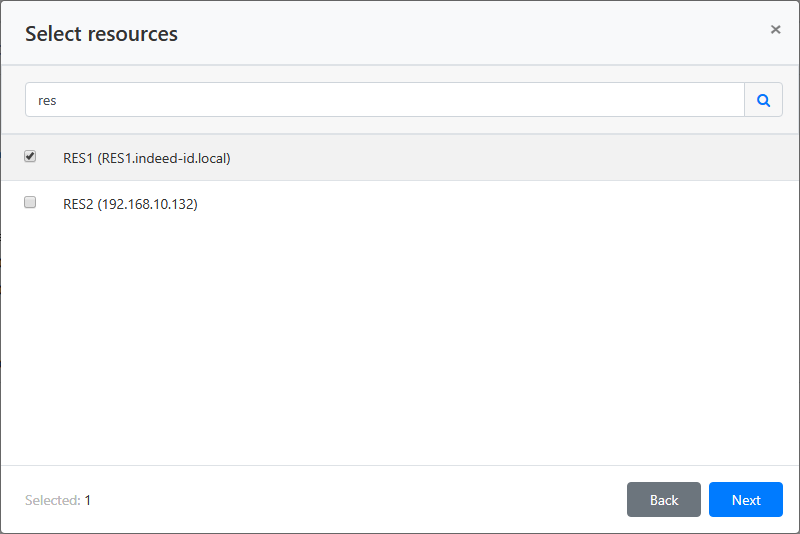Select the RES2 list row
Image resolution: width=800 pixels, height=534 pixels.
pyautogui.click(x=500, y=204)
